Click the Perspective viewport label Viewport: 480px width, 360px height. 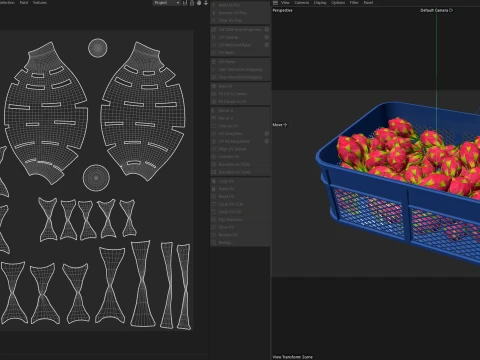282,10
